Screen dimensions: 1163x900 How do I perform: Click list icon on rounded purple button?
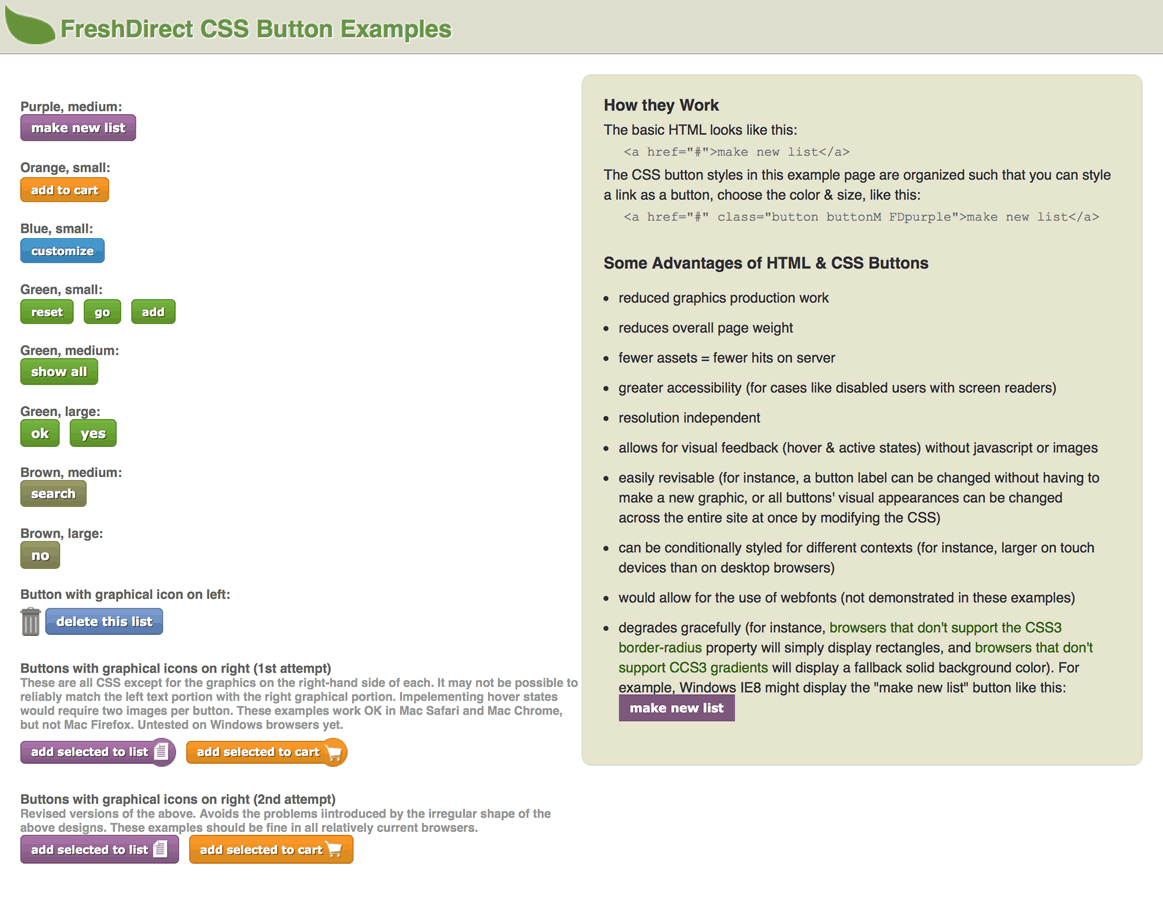162,751
